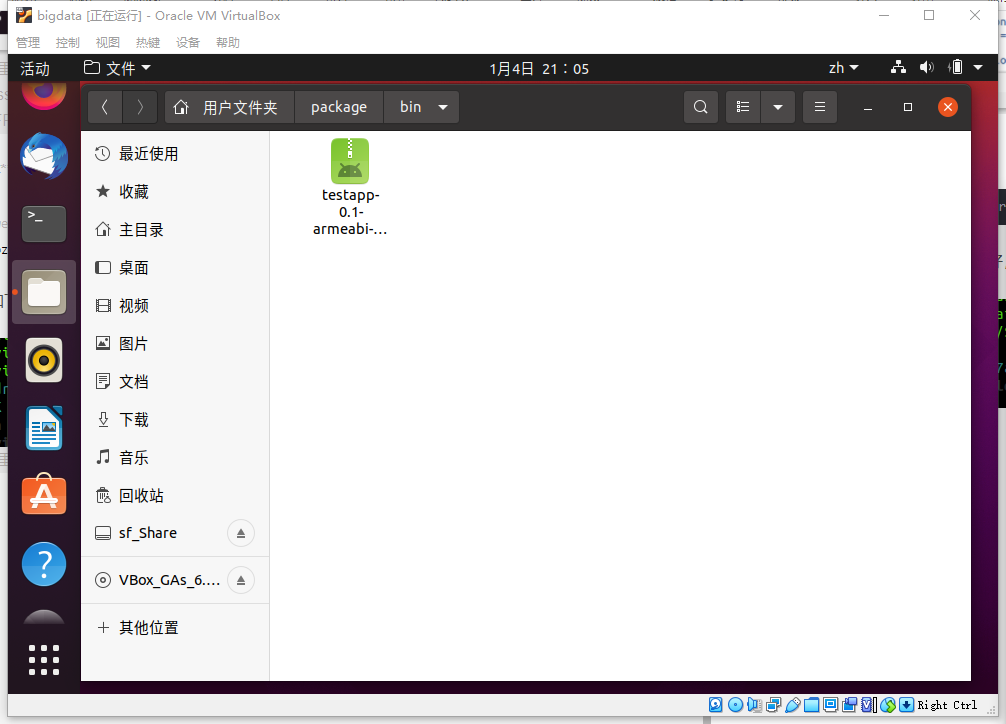This screenshot has width=1006, height=724.
Task: Open the view options dropdown arrow
Action: pyautogui.click(x=778, y=107)
